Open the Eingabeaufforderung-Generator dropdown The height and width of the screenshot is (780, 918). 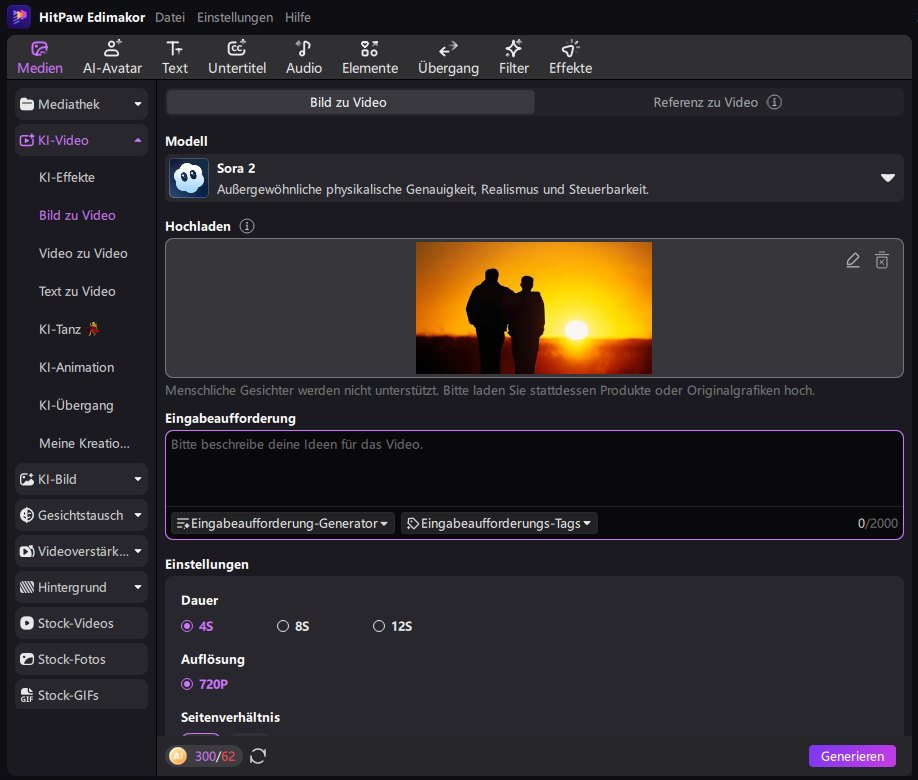tap(283, 524)
